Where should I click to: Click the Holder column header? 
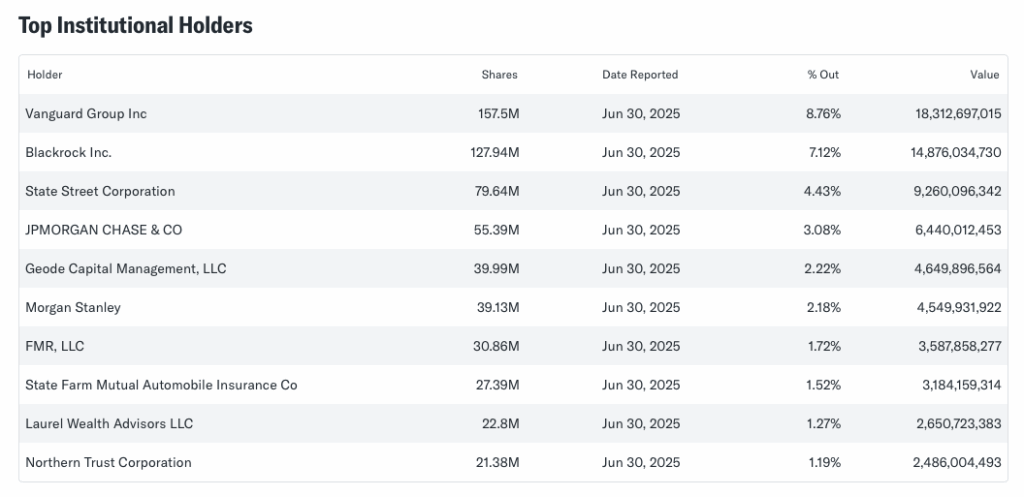click(x=45, y=75)
